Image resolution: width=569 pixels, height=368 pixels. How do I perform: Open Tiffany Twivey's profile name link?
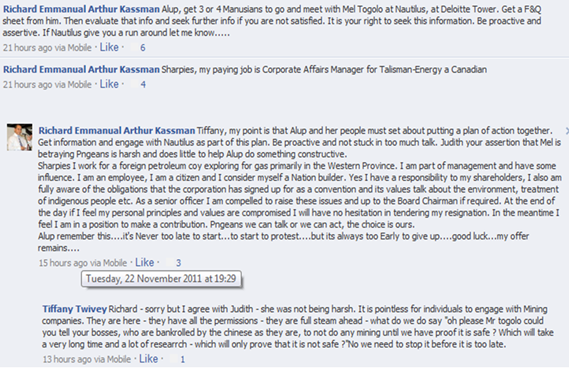tap(75, 309)
